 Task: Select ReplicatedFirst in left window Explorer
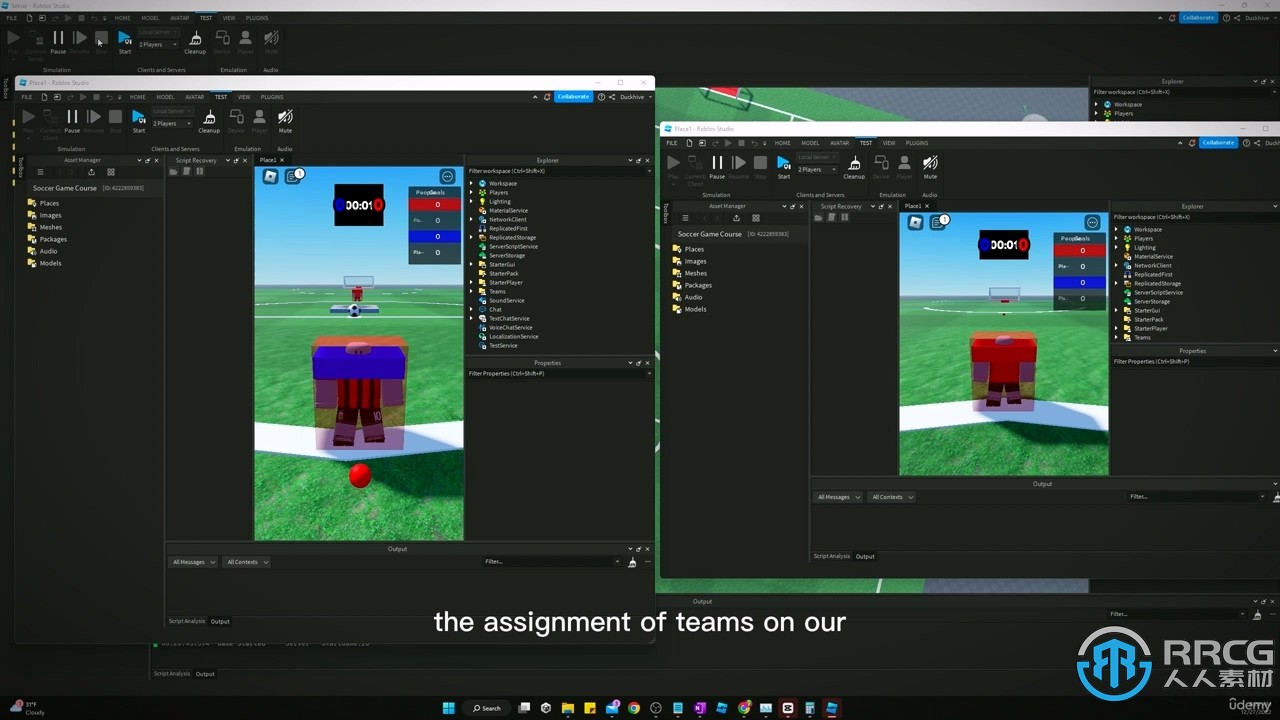[508, 228]
